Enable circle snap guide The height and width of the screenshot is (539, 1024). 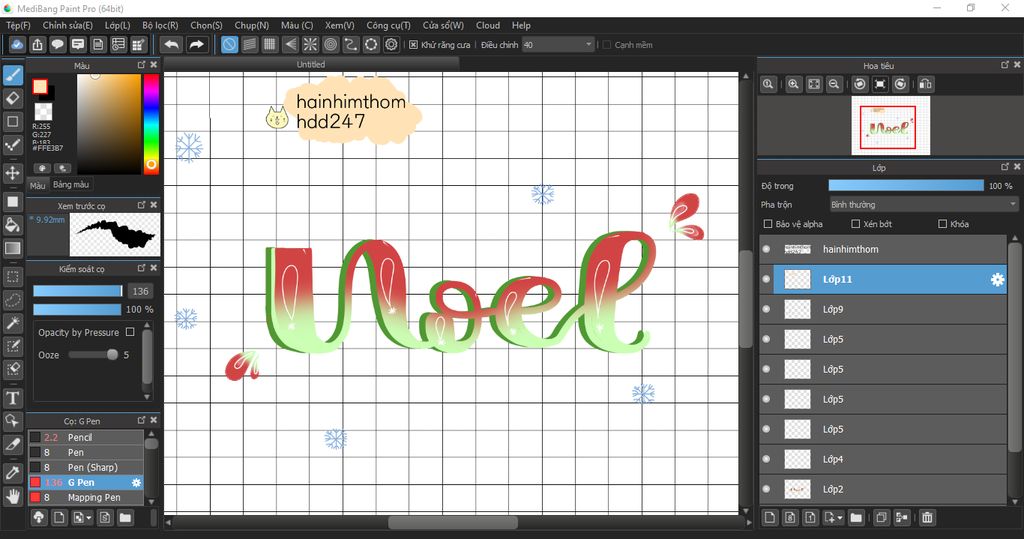(x=330, y=44)
